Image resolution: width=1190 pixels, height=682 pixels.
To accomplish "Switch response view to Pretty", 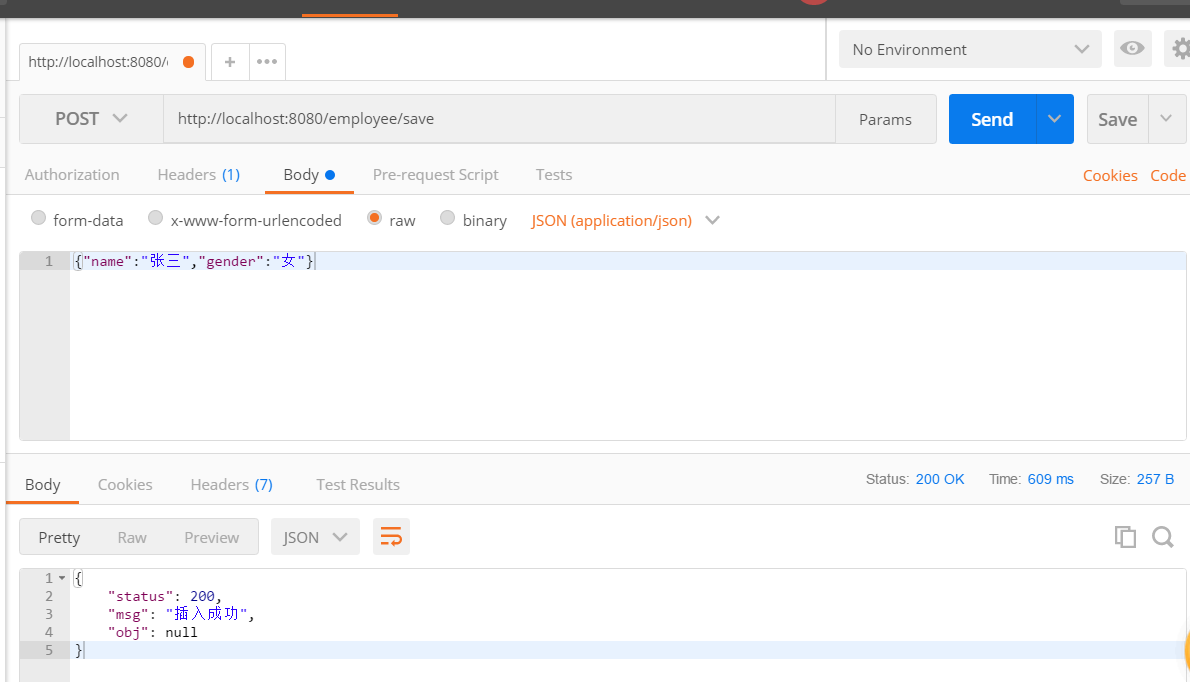I will point(59,537).
